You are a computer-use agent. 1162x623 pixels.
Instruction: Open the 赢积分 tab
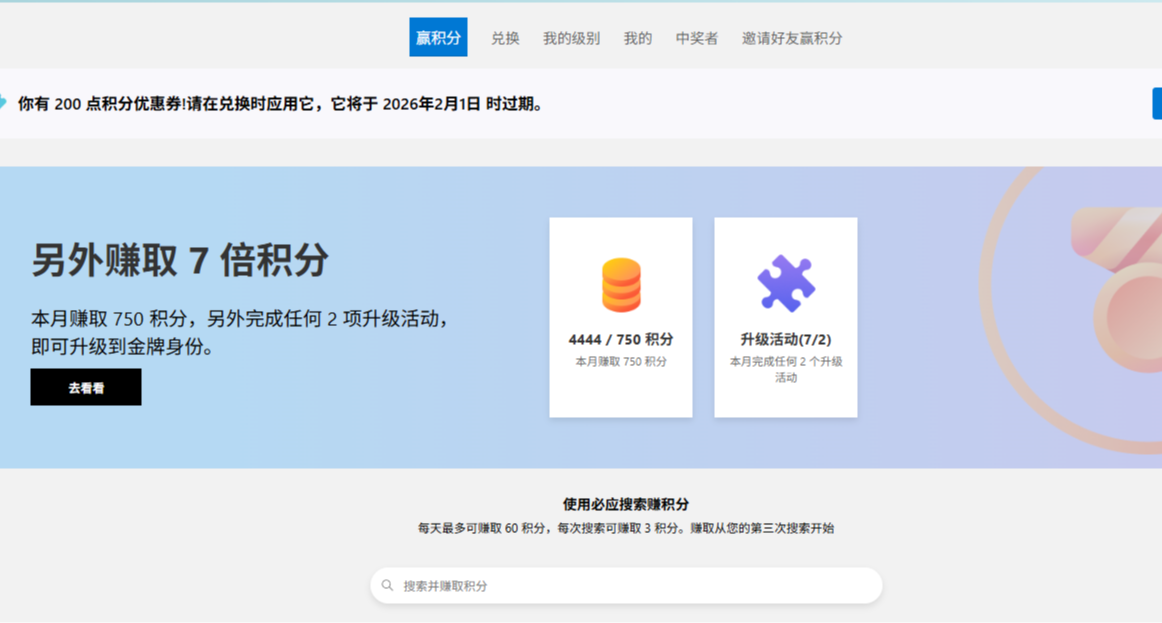[438, 38]
